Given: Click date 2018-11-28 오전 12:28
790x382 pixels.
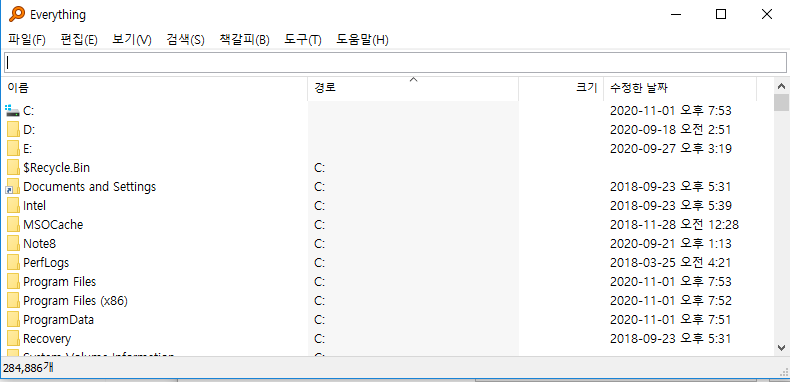Looking at the screenshot, I should click(x=674, y=224).
